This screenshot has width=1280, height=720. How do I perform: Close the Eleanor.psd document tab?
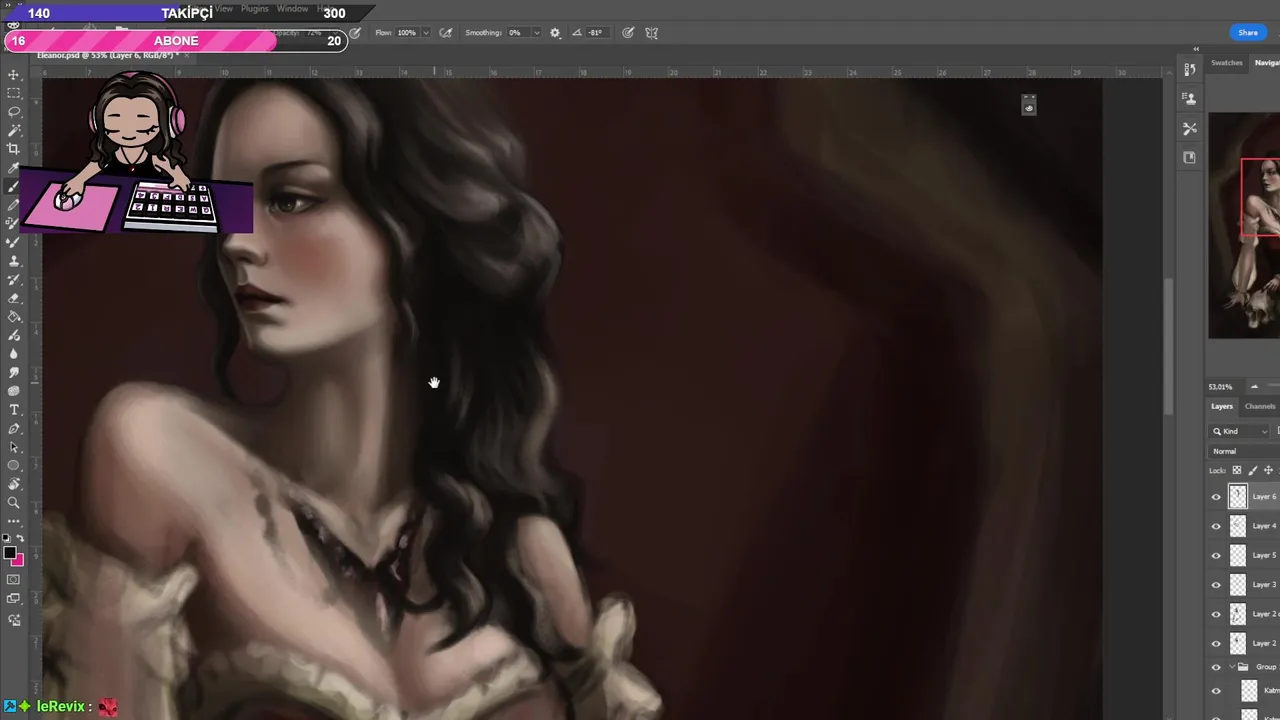click(187, 55)
